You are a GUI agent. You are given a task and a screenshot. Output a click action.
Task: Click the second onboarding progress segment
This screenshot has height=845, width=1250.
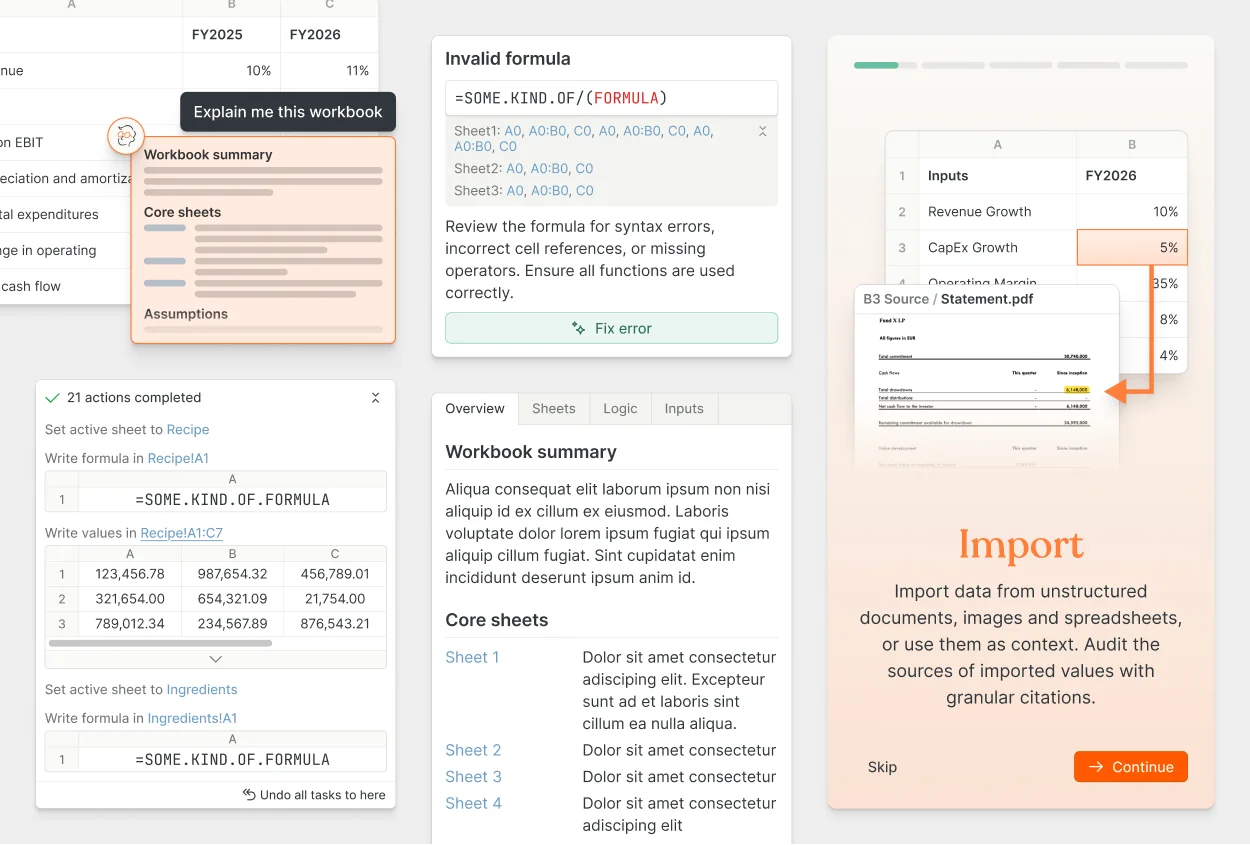coord(952,66)
